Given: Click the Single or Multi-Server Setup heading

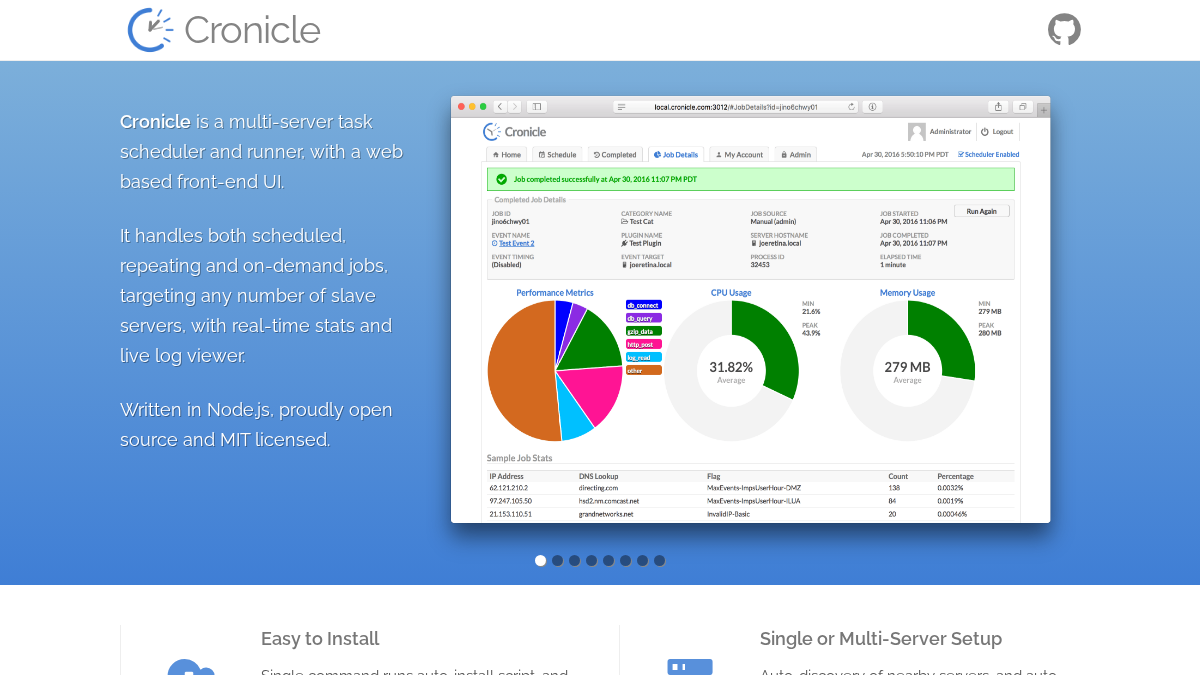Looking at the screenshot, I should pyautogui.click(x=881, y=638).
